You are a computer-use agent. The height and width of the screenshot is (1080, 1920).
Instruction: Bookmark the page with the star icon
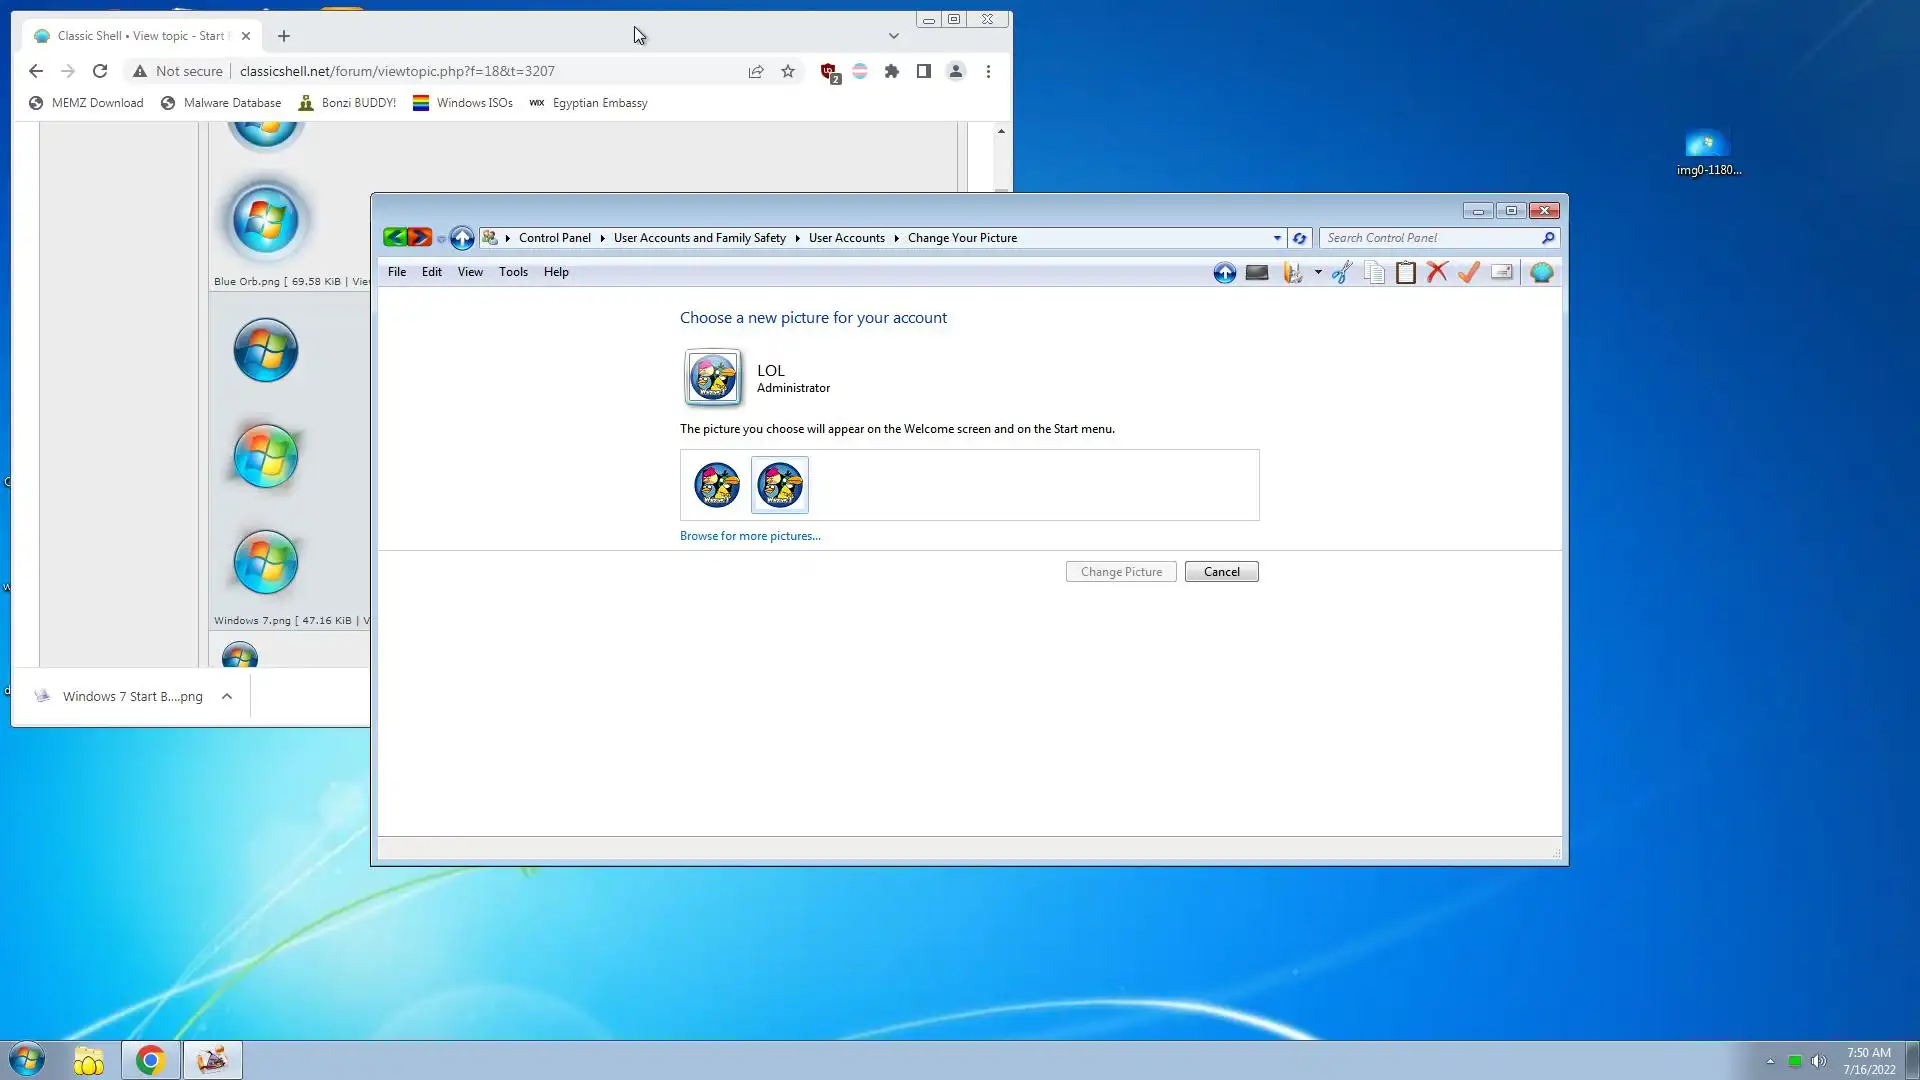788,71
